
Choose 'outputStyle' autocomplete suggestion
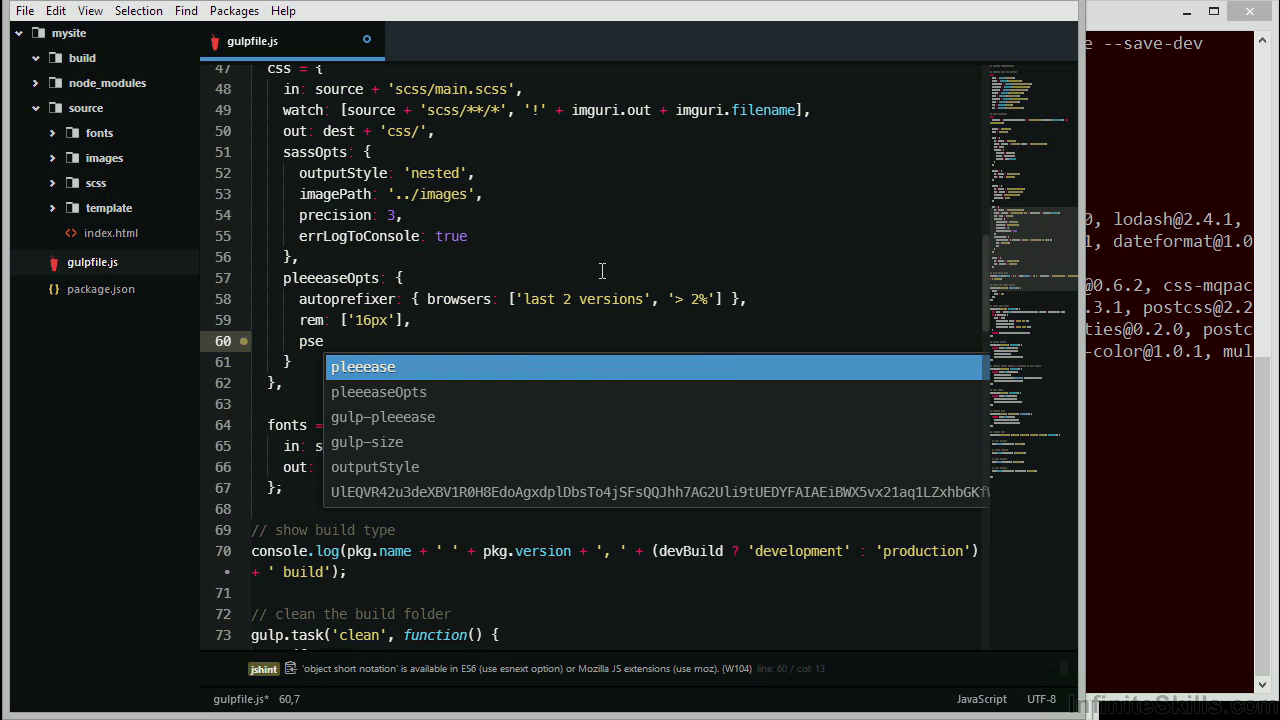pos(655,467)
